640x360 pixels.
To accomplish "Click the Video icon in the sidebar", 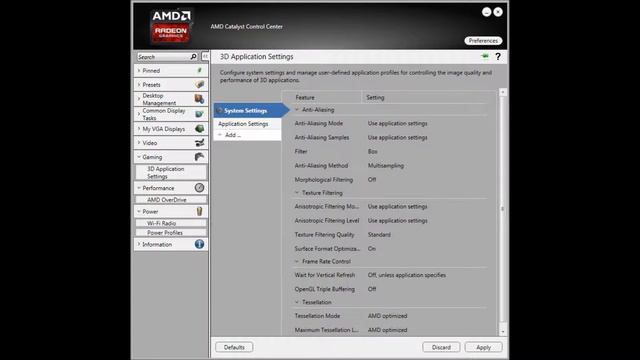I will (x=199, y=143).
